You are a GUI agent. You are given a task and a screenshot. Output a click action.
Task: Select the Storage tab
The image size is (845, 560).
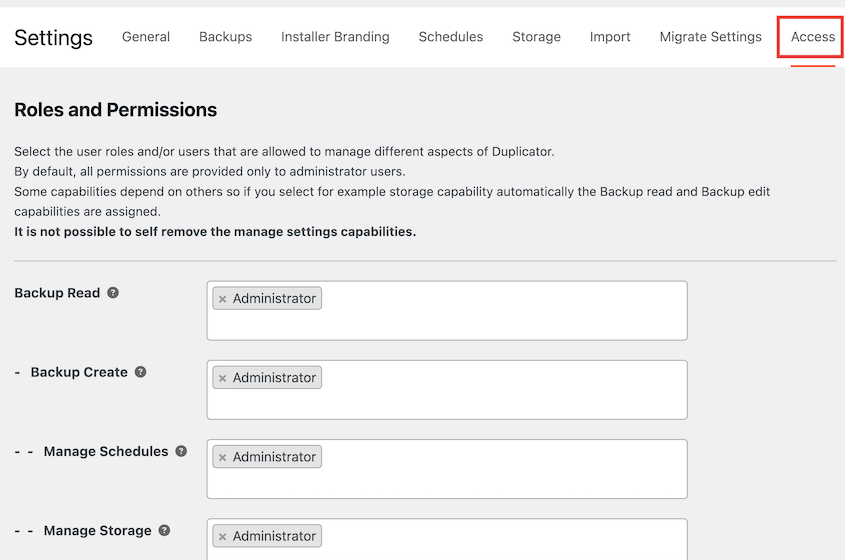pos(536,37)
